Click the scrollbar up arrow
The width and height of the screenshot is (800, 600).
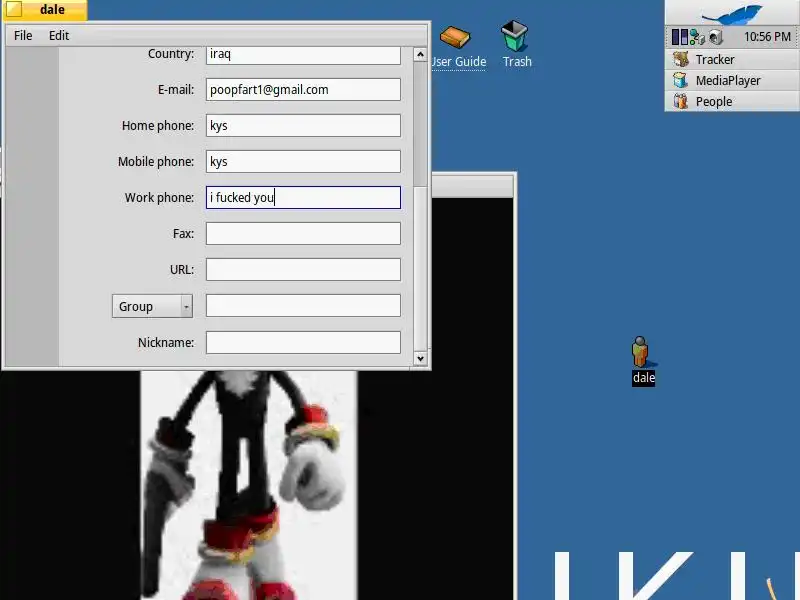pos(420,54)
